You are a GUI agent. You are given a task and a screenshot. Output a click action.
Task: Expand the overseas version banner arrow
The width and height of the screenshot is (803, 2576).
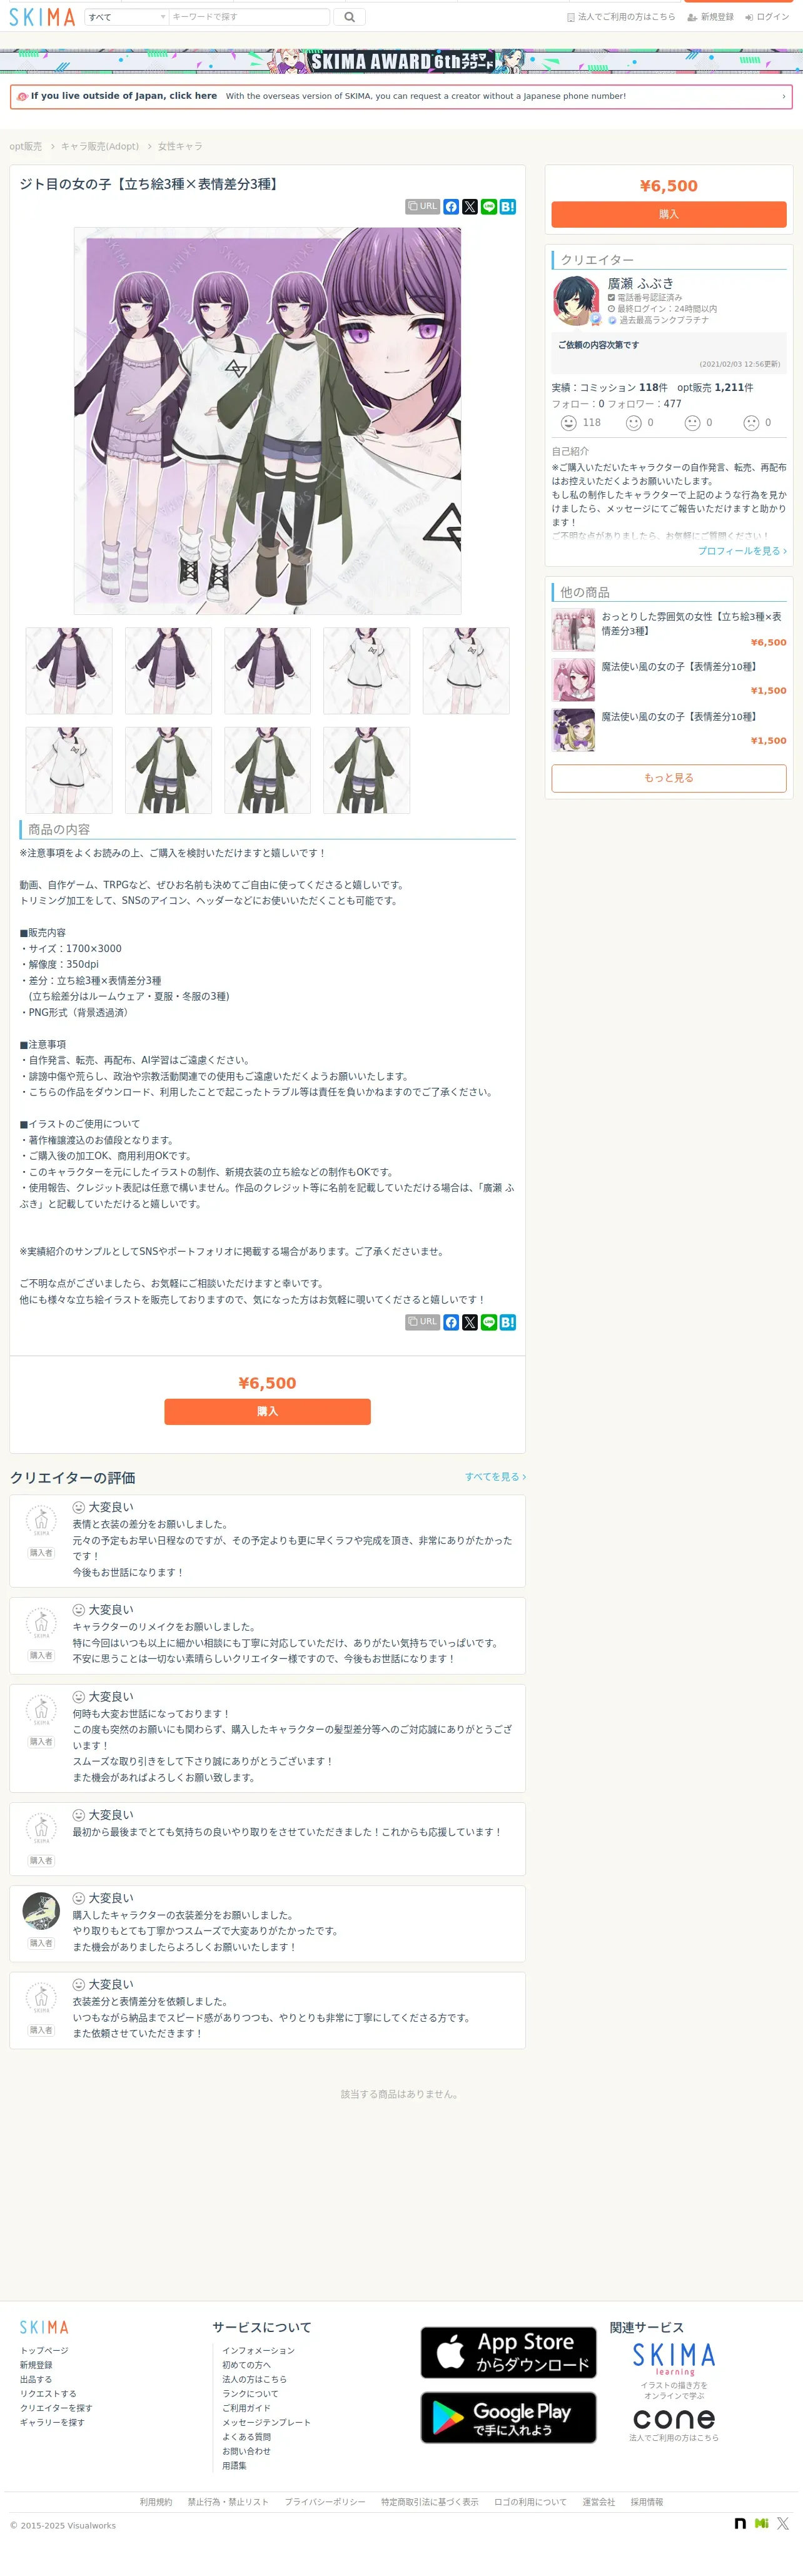[x=783, y=97]
